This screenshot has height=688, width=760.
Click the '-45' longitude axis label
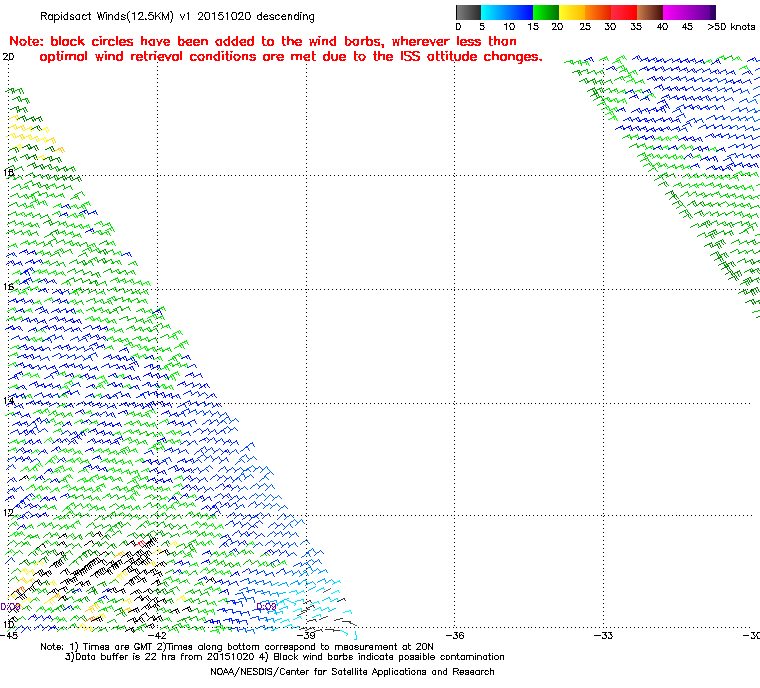9,636
